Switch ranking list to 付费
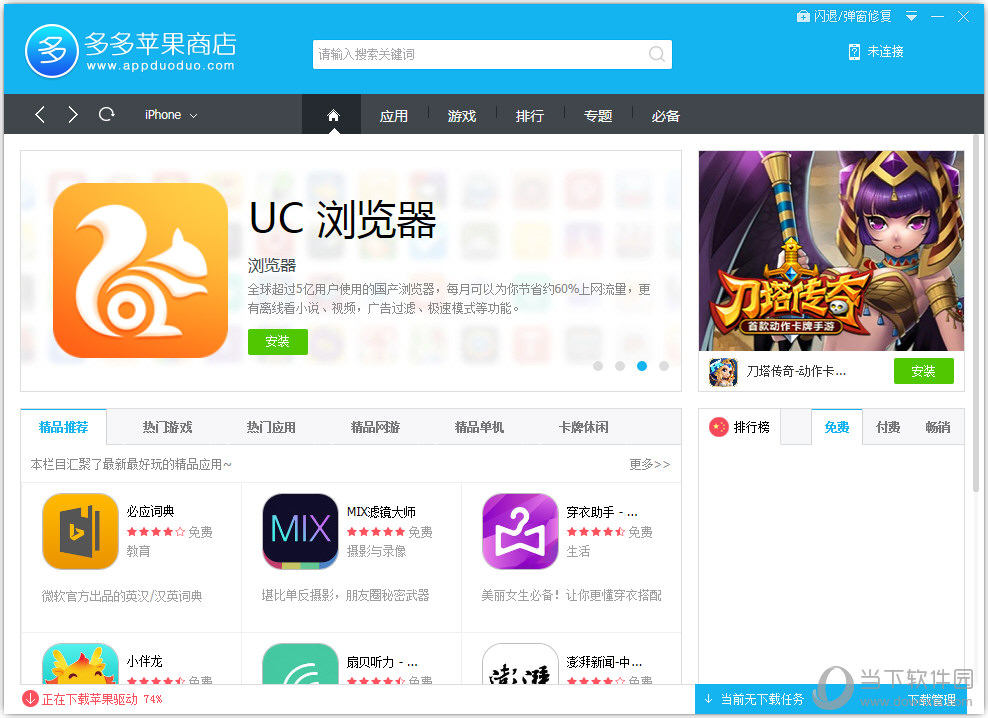This screenshot has width=988, height=718. click(887, 426)
